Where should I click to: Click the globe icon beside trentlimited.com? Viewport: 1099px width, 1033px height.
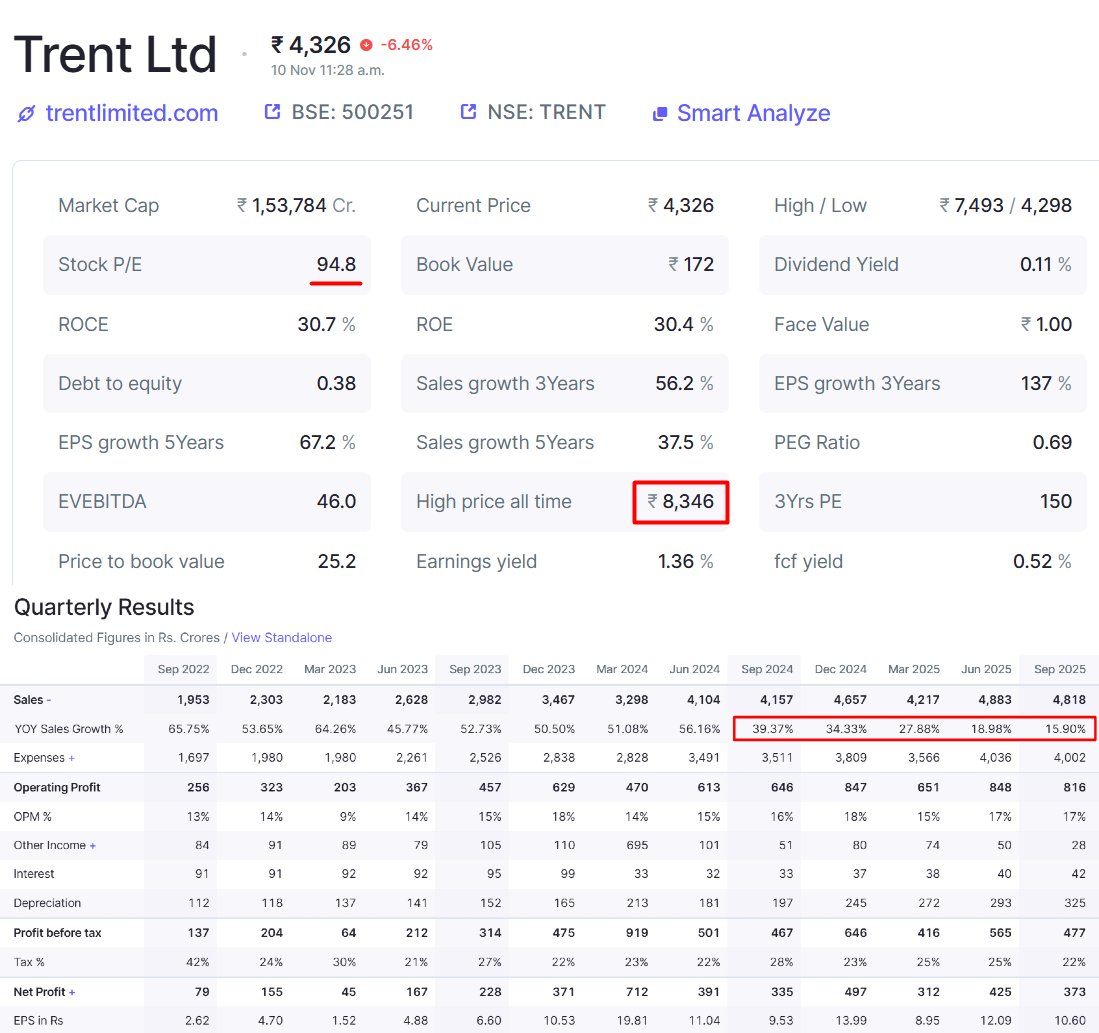(25, 113)
